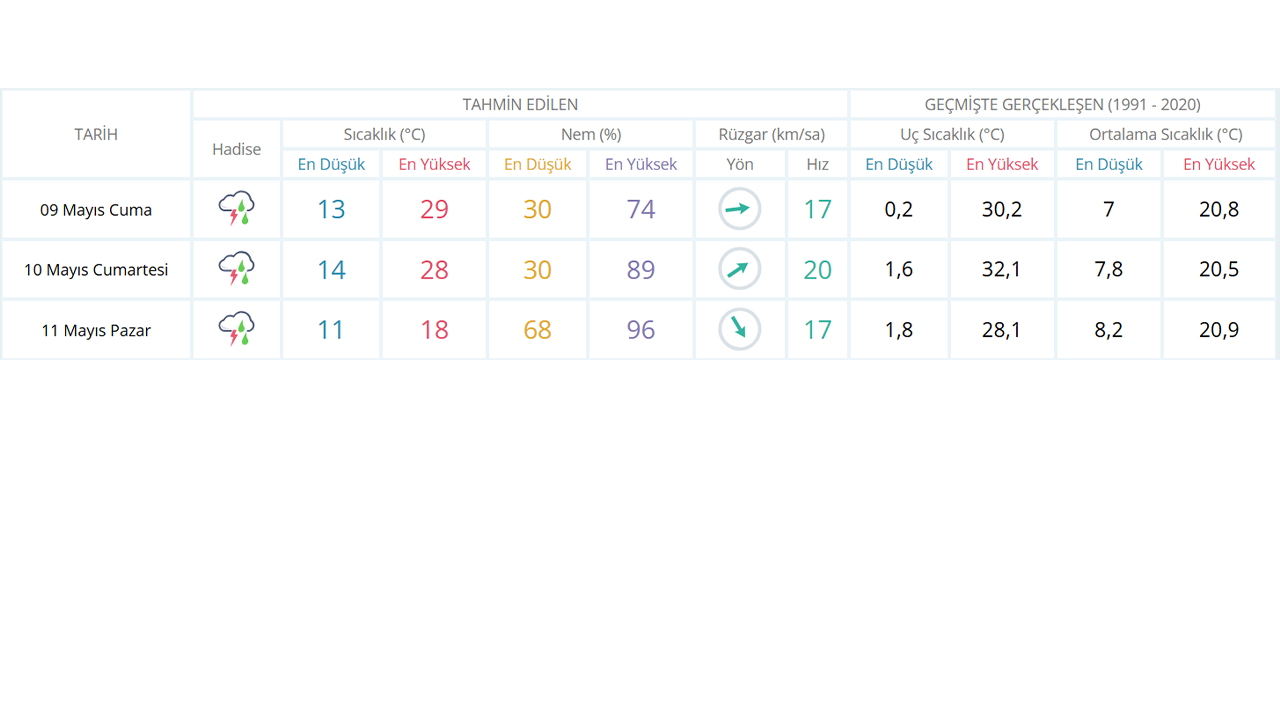This screenshot has height=720, width=1280.
Task: Select the 09 Mayıs Cuma date cell
Action: (96, 210)
